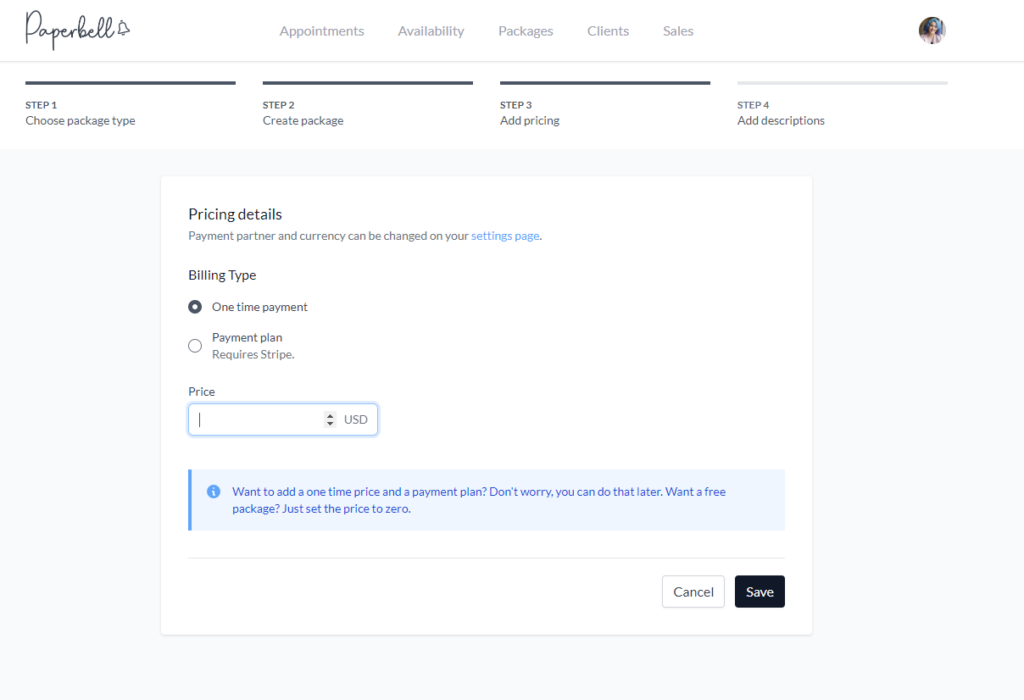The image size is (1024, 700).
Task: Click the blue info icon in notice
Action: click(214, 492)
